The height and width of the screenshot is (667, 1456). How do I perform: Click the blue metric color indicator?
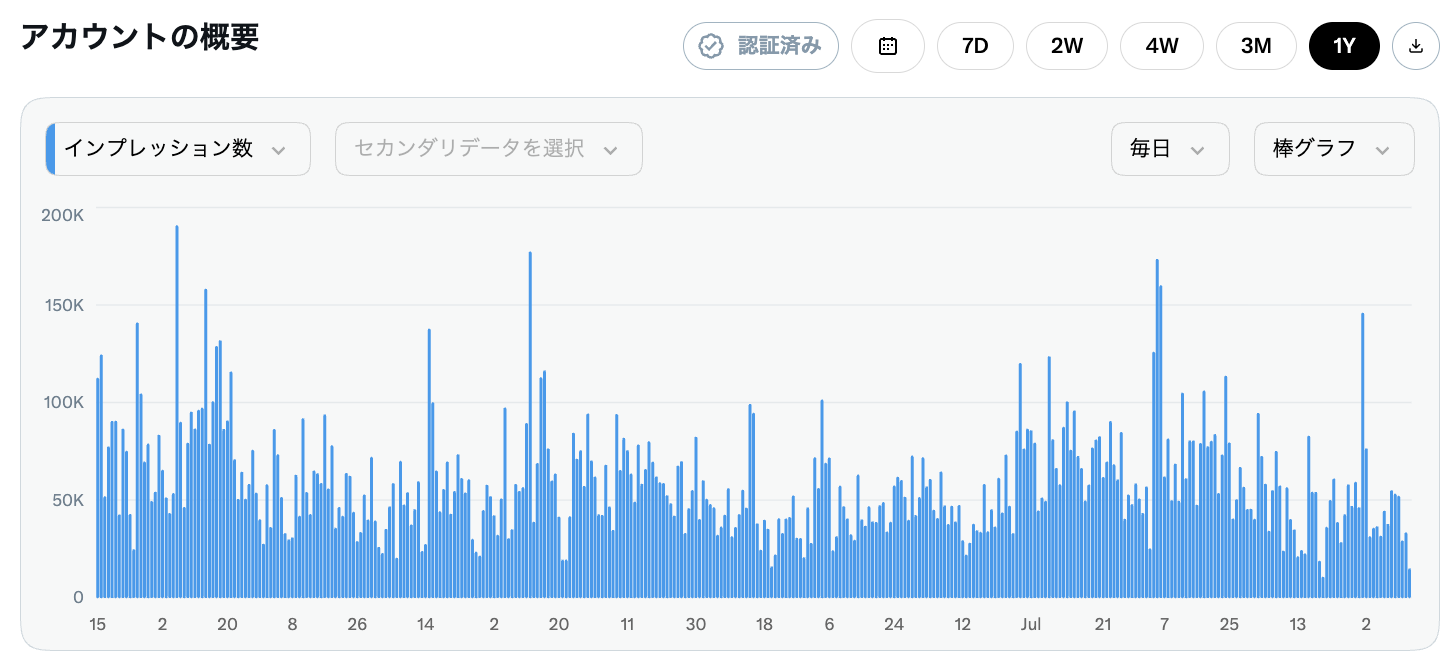[50, 149]
